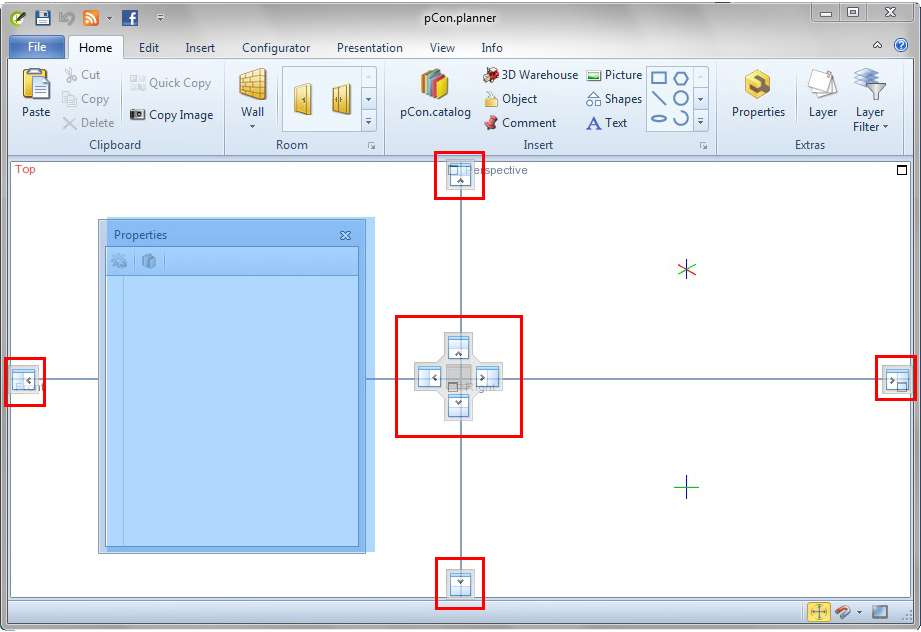Click the Copy Image camera button
Screen dimensions: 921x632
coord(171,115)
